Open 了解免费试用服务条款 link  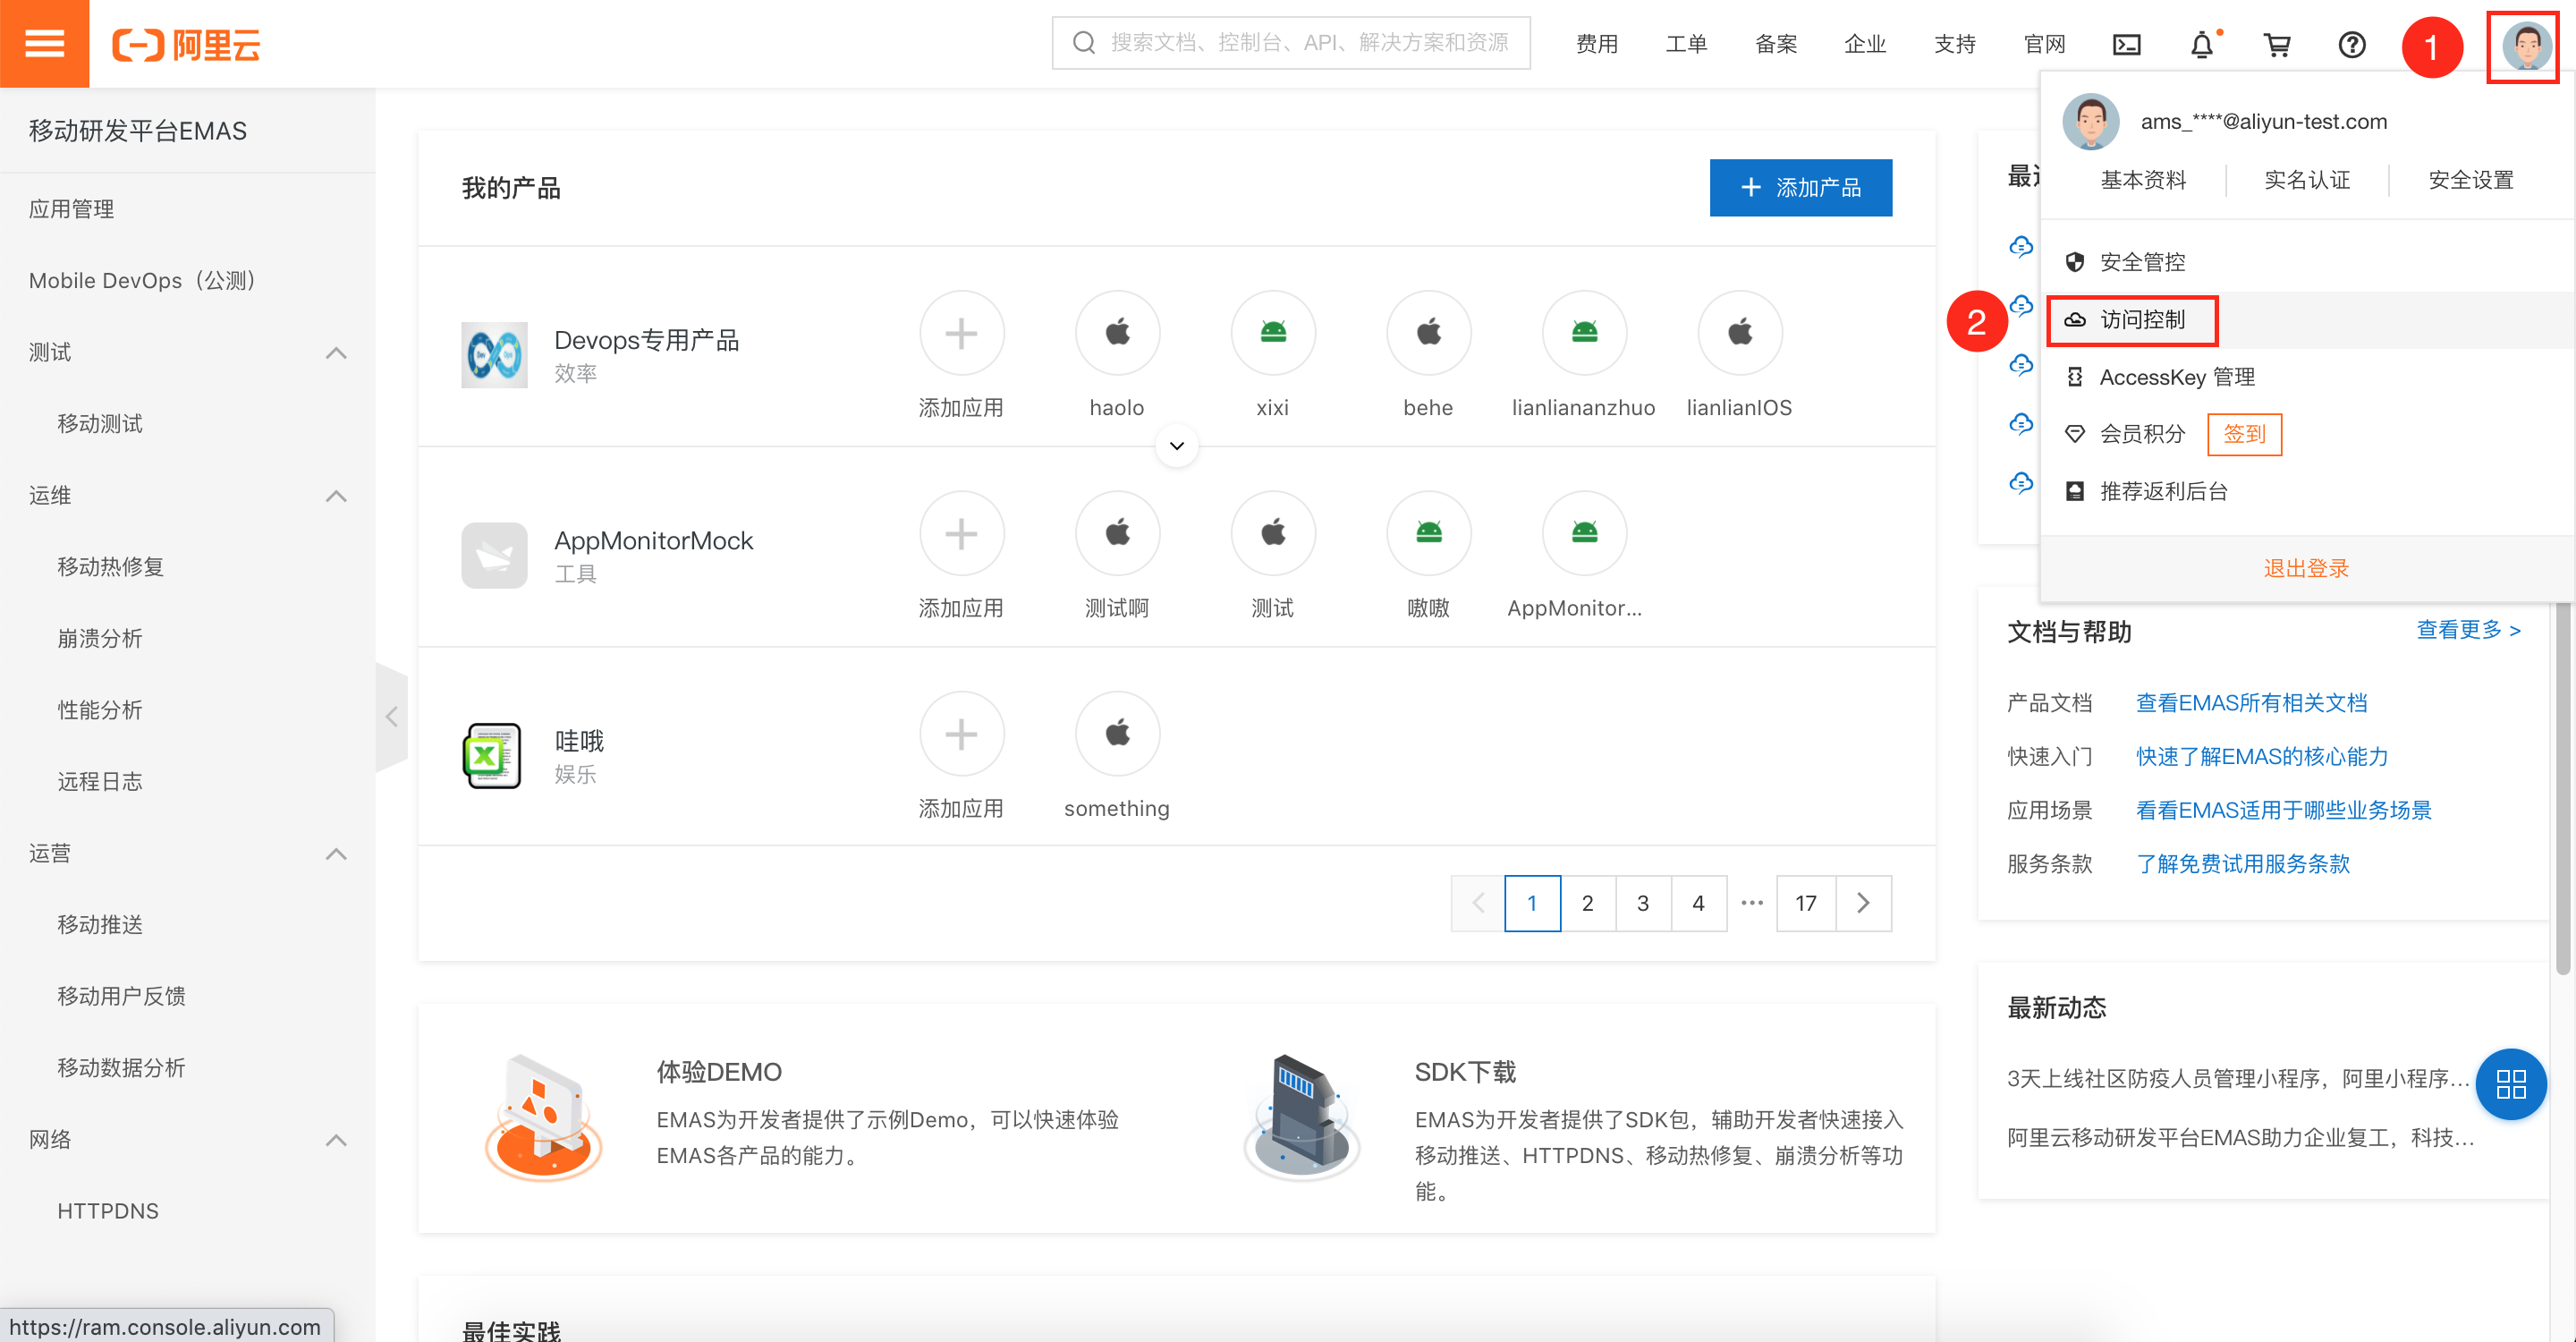(2242, 864)
